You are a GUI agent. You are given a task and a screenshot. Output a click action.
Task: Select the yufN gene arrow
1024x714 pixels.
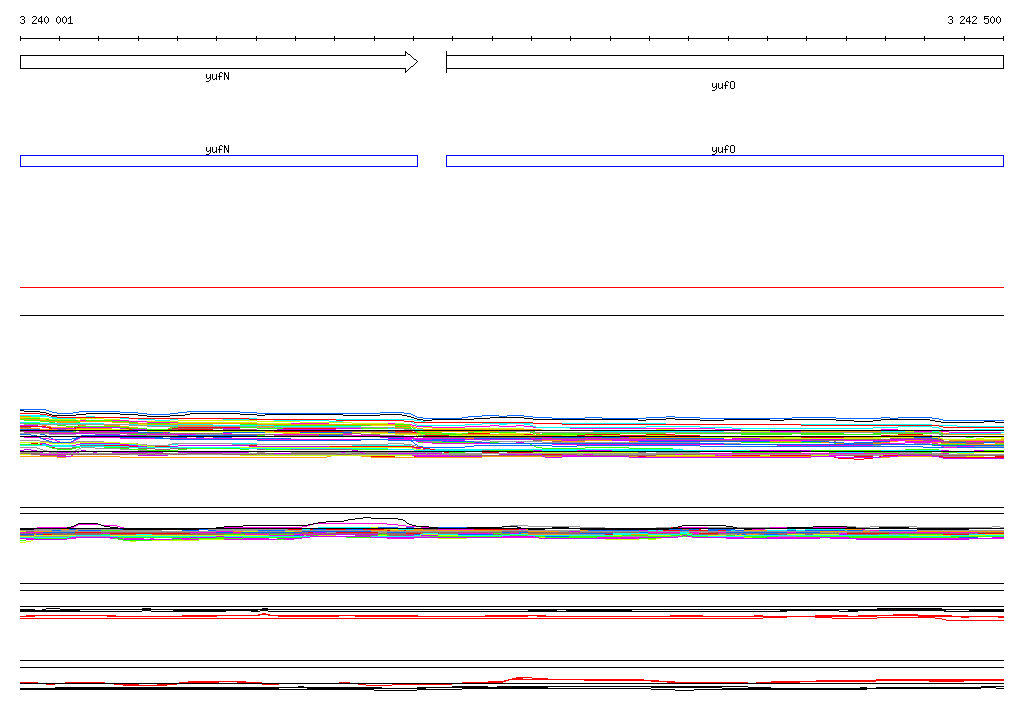coord(219,62)
